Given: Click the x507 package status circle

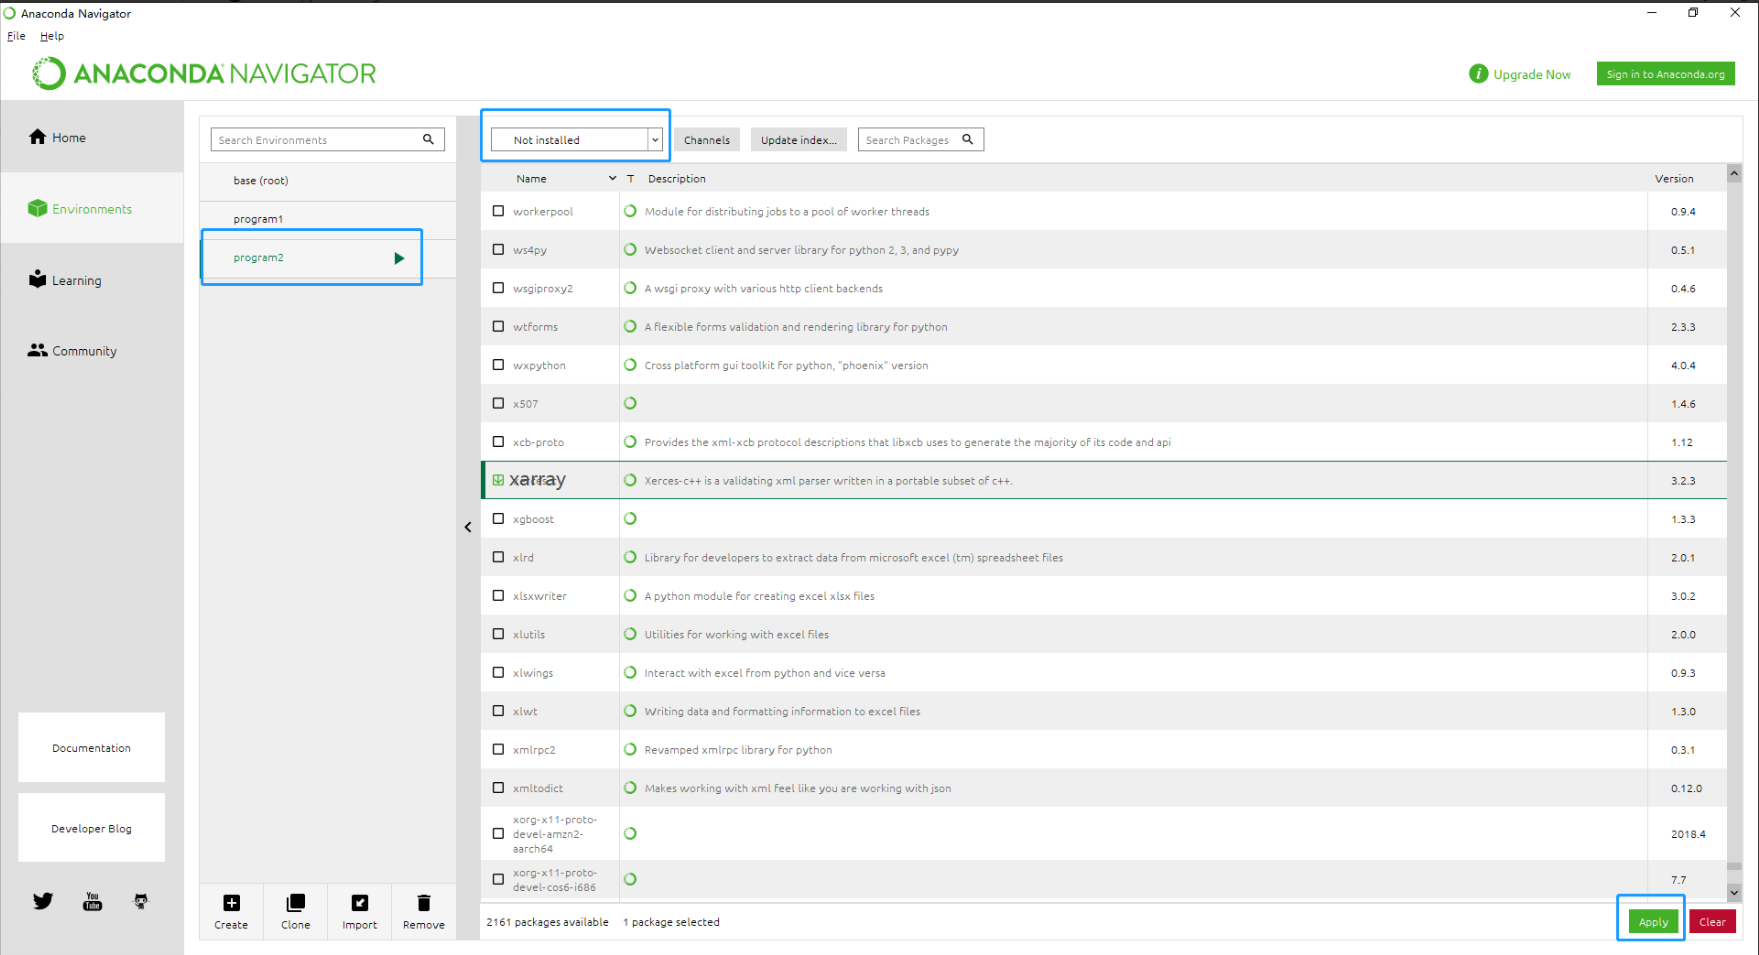Looking at the screenshot, I should point(630,403).
